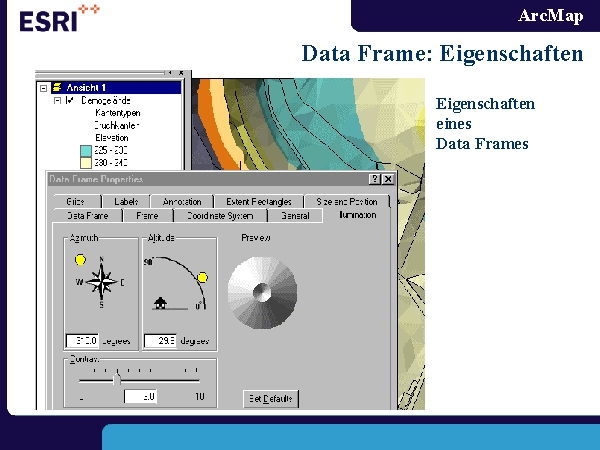Click the Altitude degrees input field
The image size is (600, 450).
tap(160, 340)
